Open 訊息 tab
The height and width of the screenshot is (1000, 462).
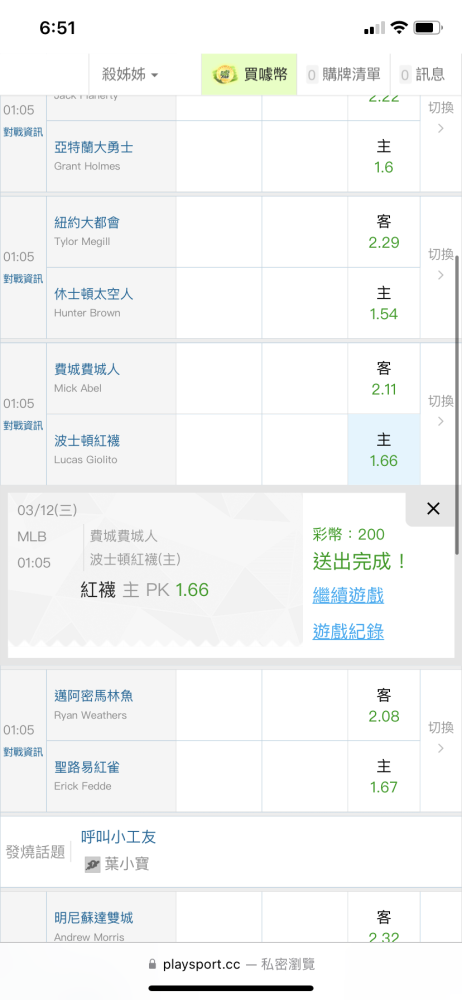[422, 75]
